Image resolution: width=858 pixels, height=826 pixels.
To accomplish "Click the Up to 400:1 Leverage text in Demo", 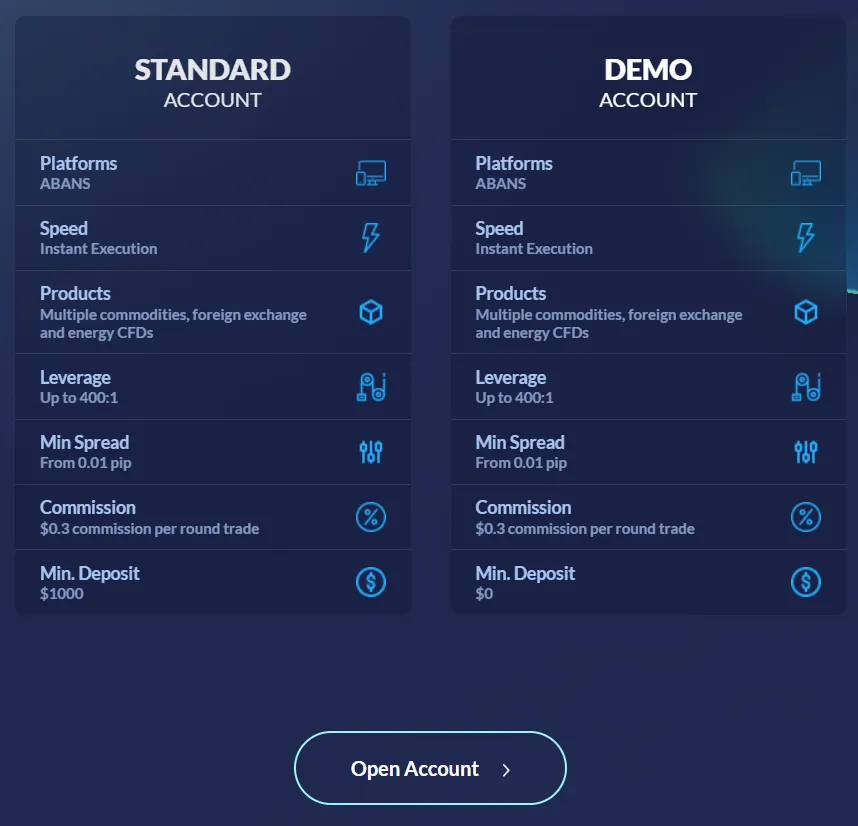I will [x=514, y=398].
